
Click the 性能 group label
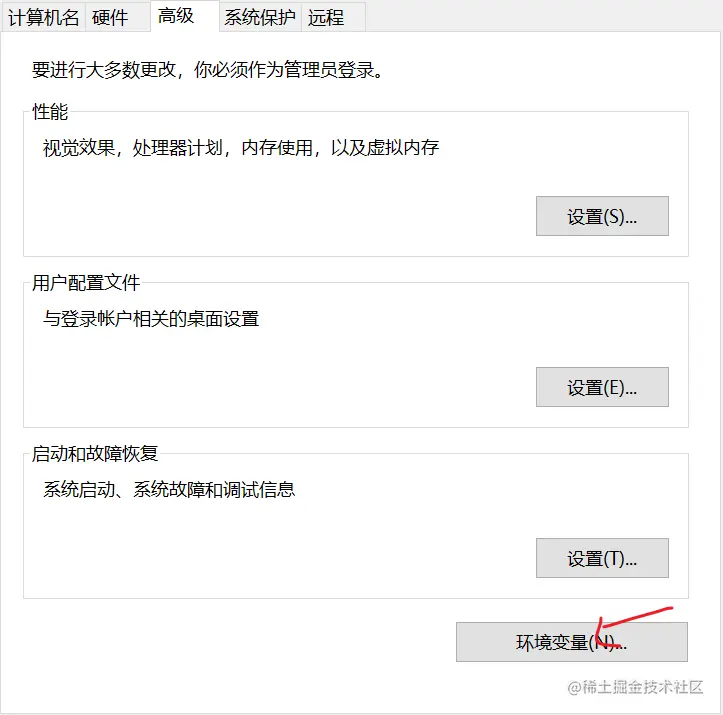[x=50, y=112]
